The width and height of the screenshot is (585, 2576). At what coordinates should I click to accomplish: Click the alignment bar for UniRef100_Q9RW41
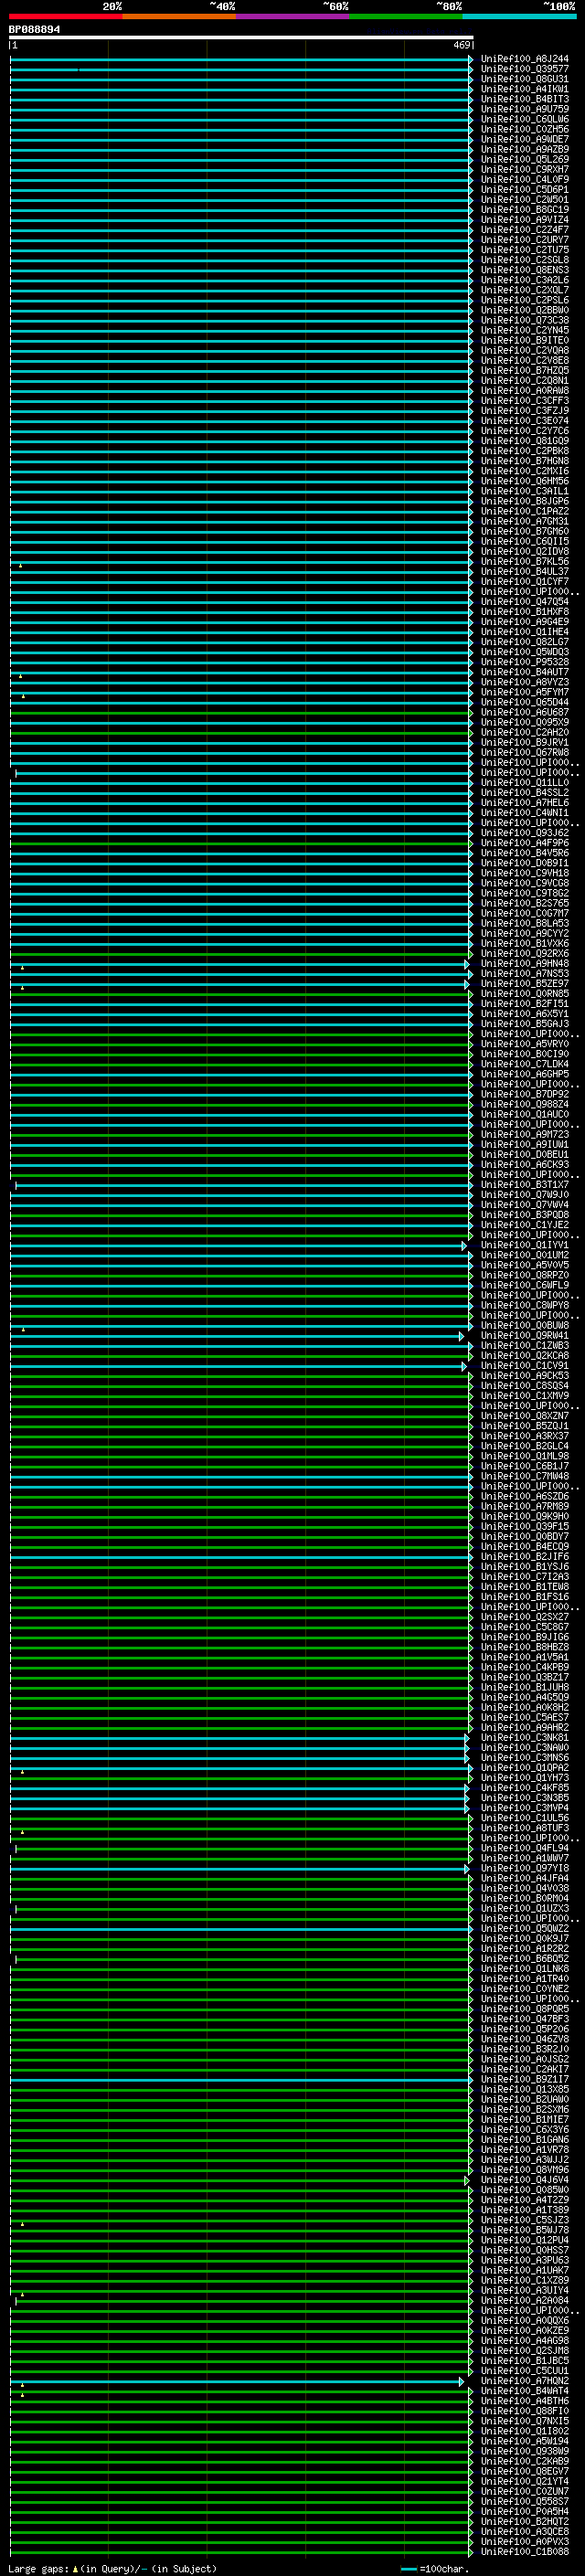click(237, 1336)
